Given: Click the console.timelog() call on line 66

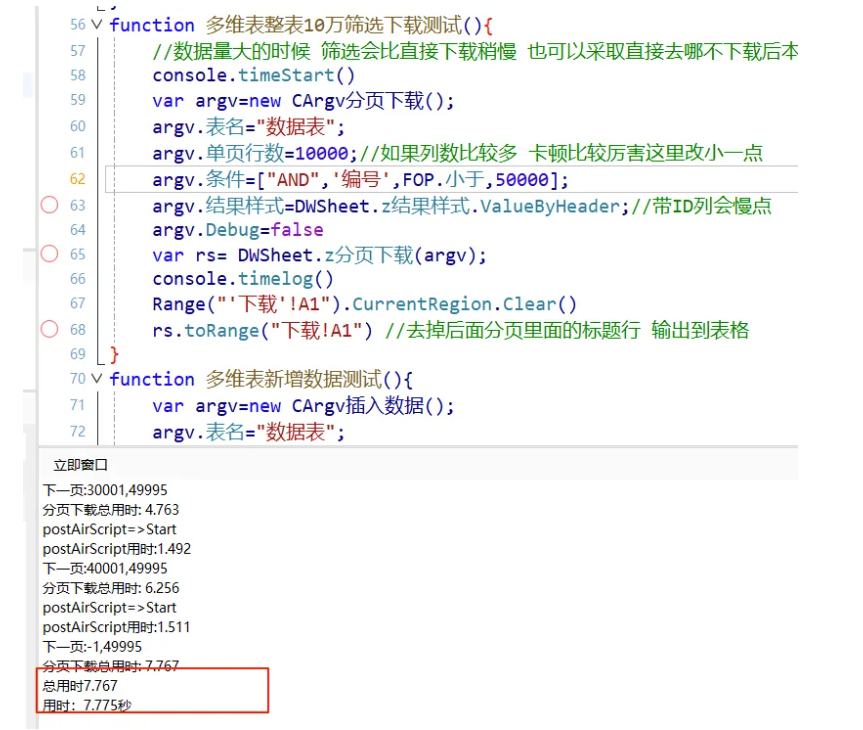Looking at the screenshot, I should pos(243,279).
